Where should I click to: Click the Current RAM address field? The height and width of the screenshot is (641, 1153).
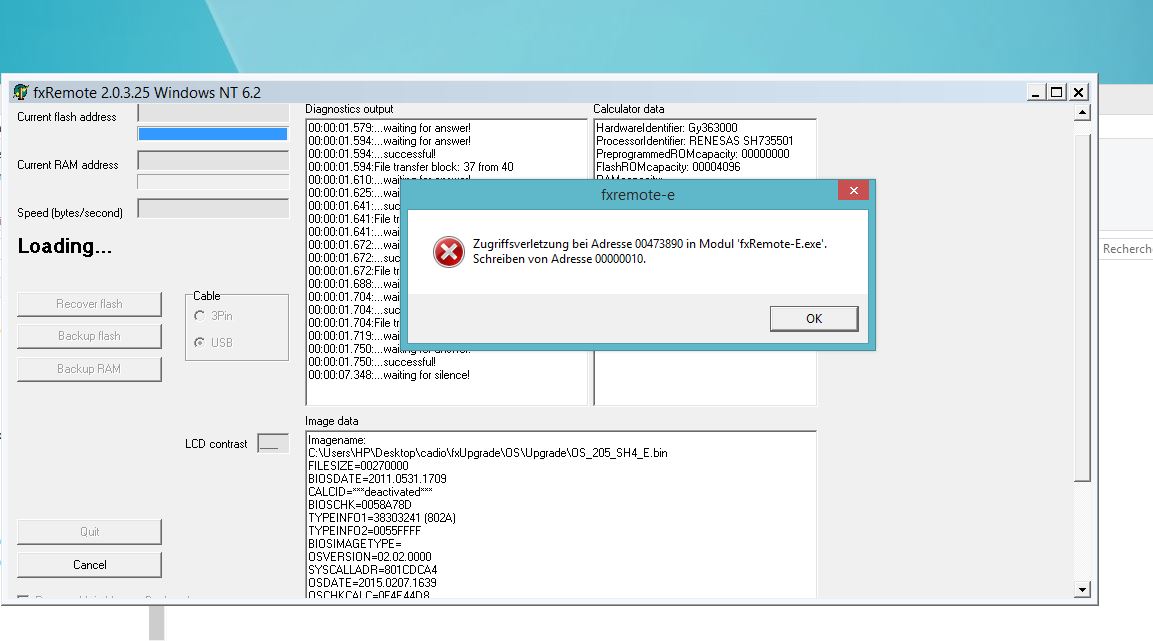213,160
